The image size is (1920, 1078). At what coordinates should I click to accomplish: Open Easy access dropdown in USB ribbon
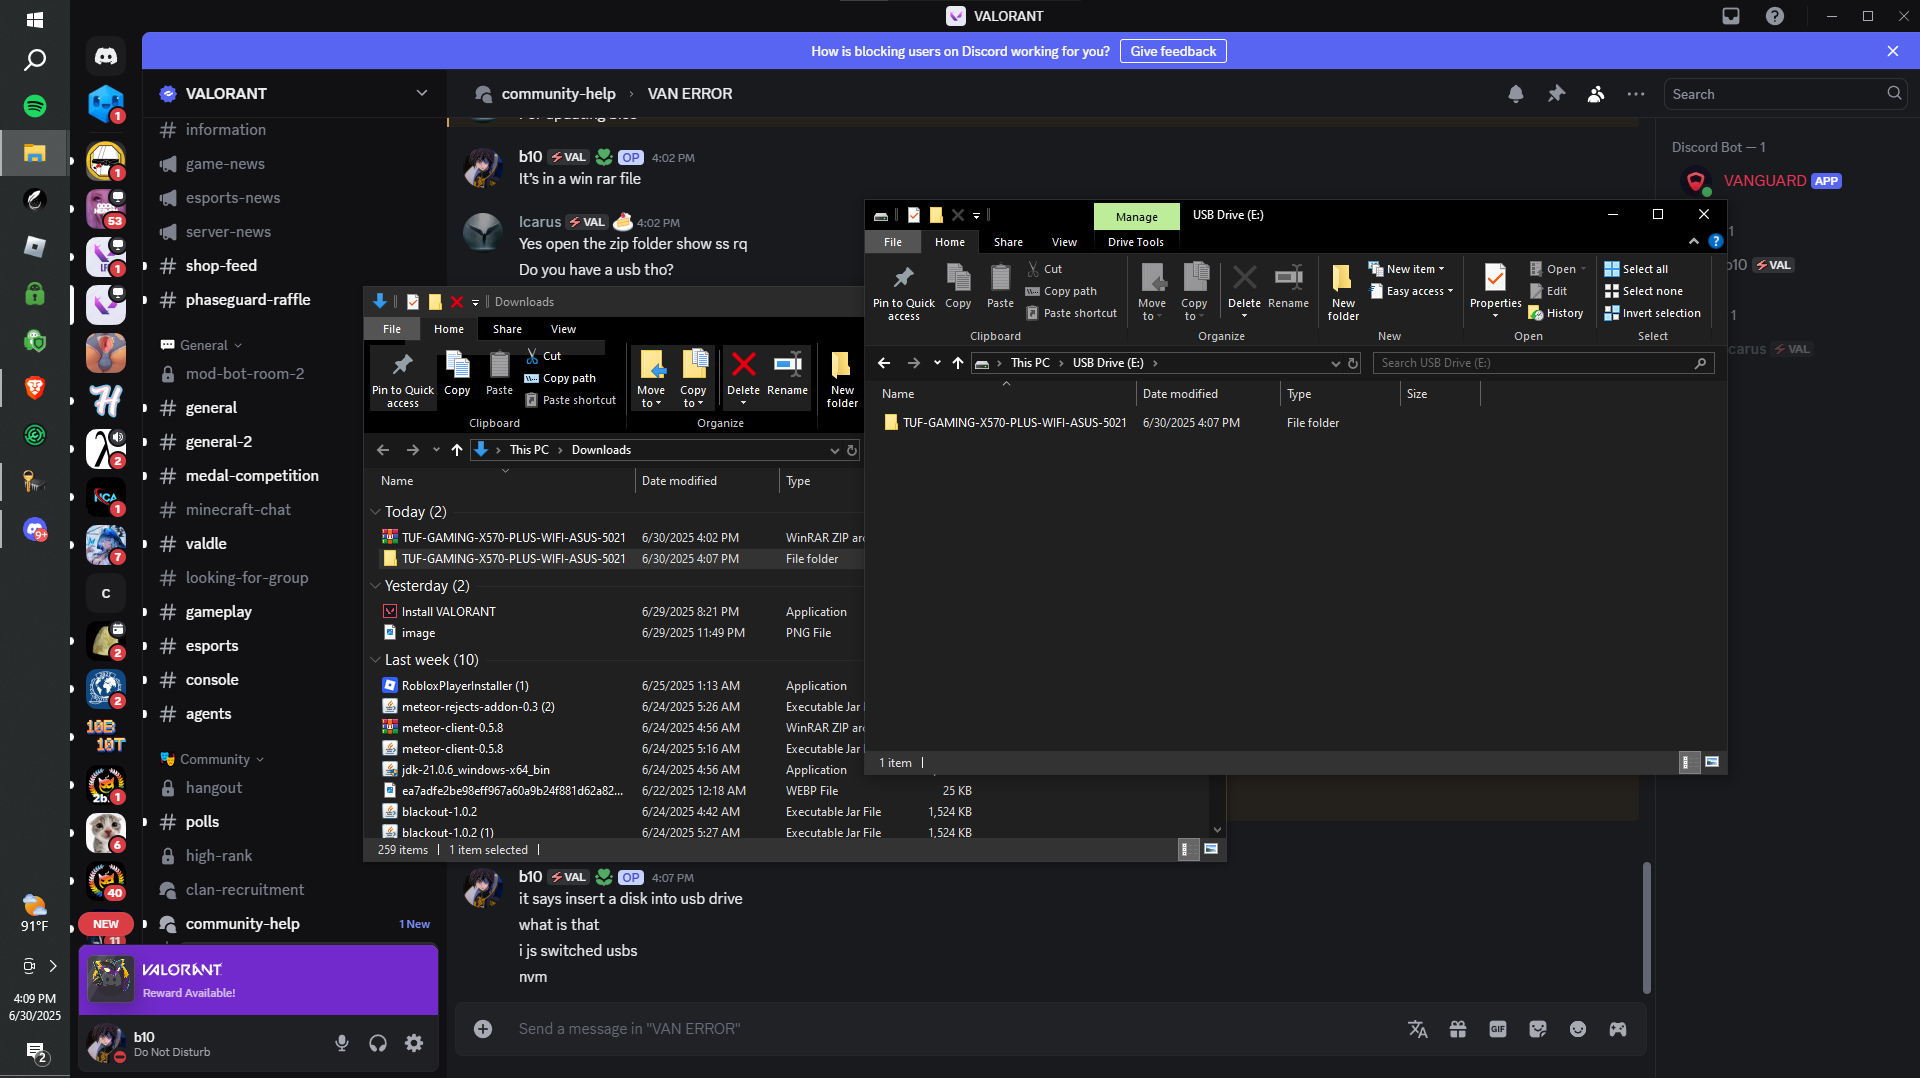[x=1411, y=291]
